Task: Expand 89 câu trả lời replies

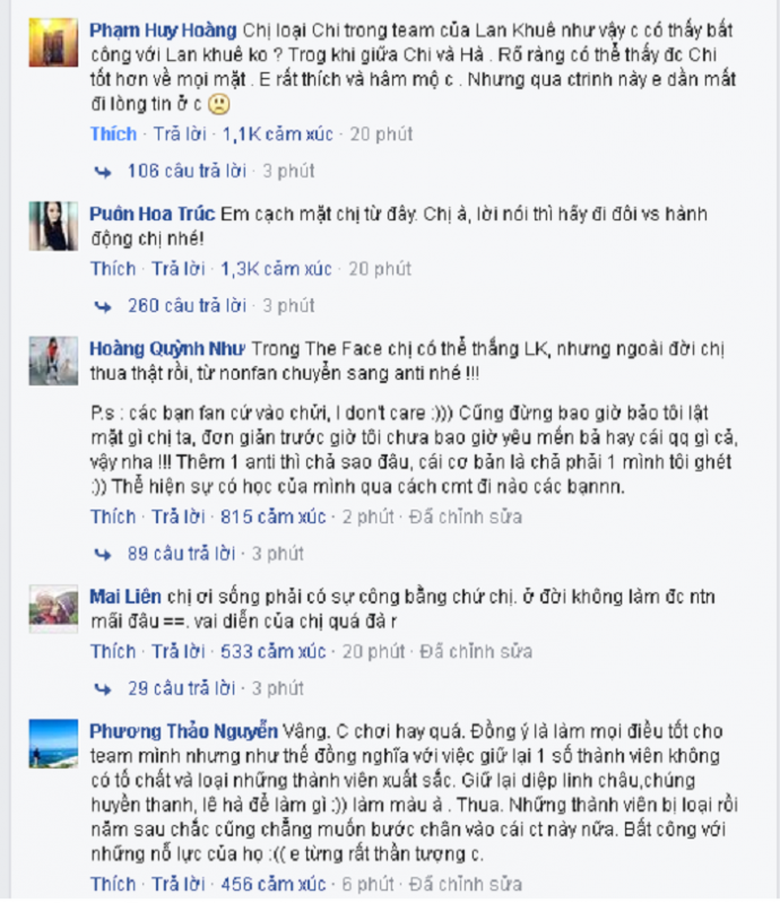Action: pyautogui.click(x=181, y=554)
